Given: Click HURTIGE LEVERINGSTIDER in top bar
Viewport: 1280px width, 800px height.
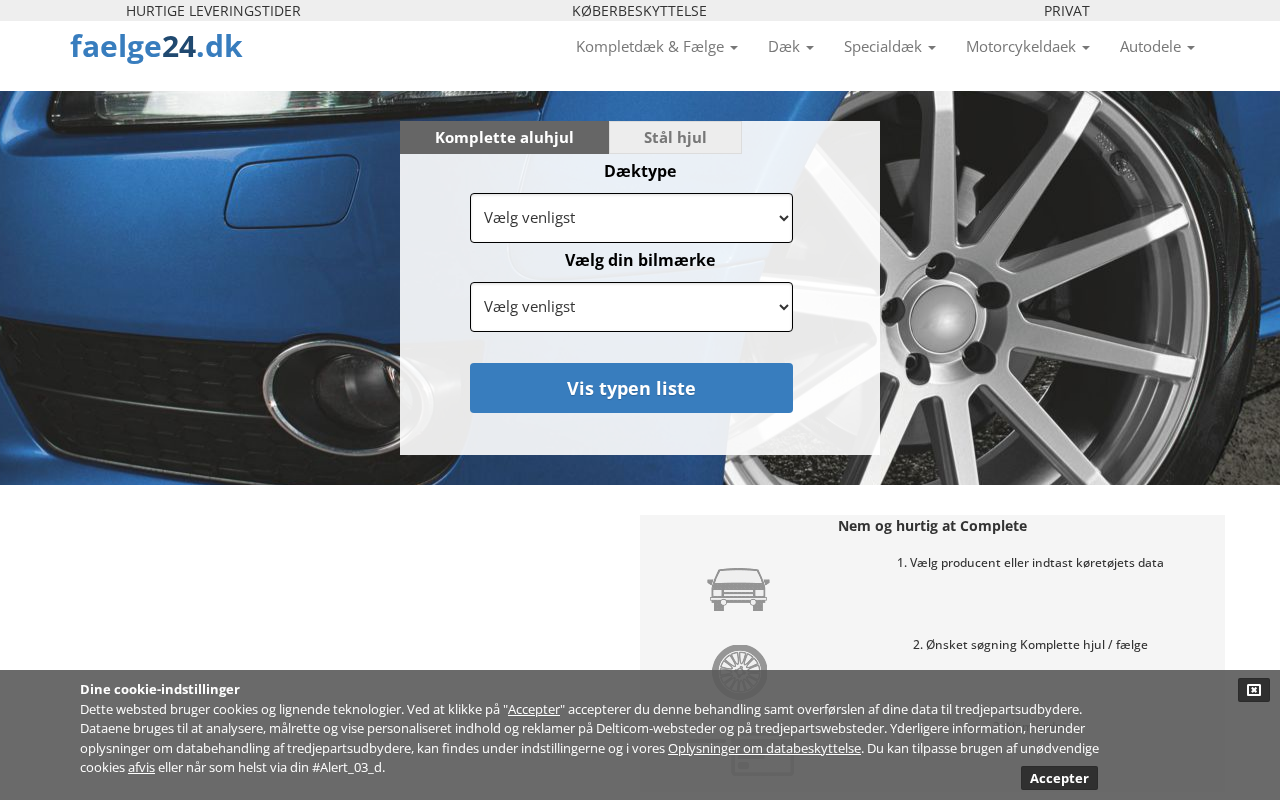Looking at the screenshot, I should pos(213,11).
